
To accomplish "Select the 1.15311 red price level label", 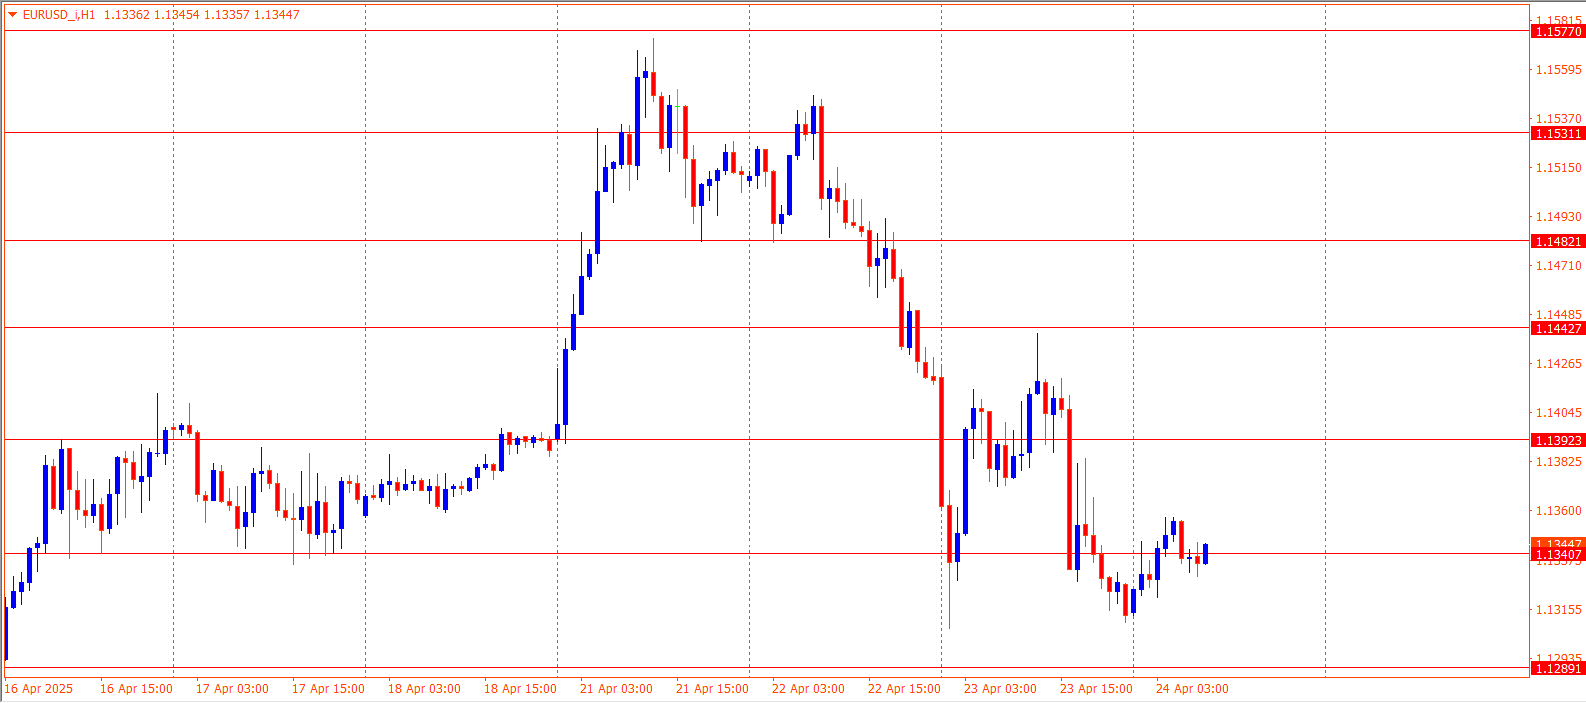I will 1558,133.
